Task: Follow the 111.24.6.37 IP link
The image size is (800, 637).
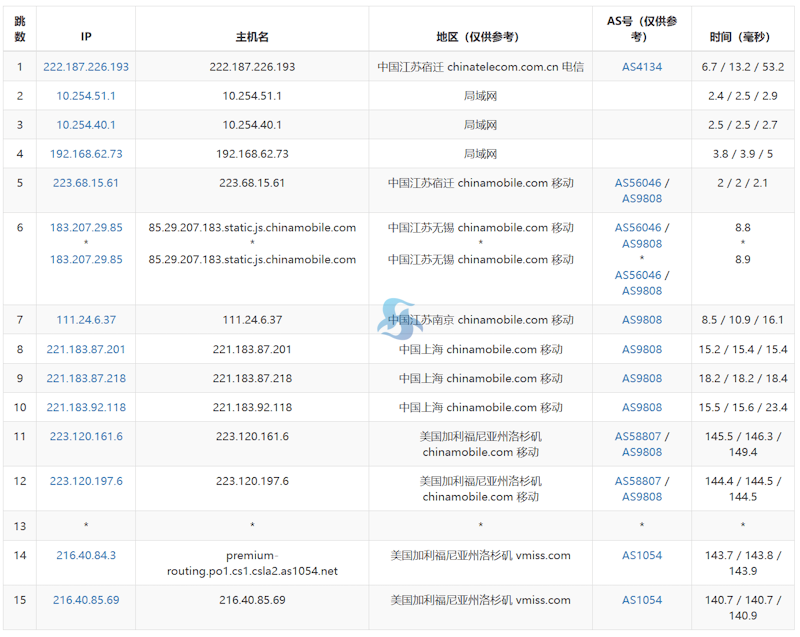Action: (x=86, y=320)
